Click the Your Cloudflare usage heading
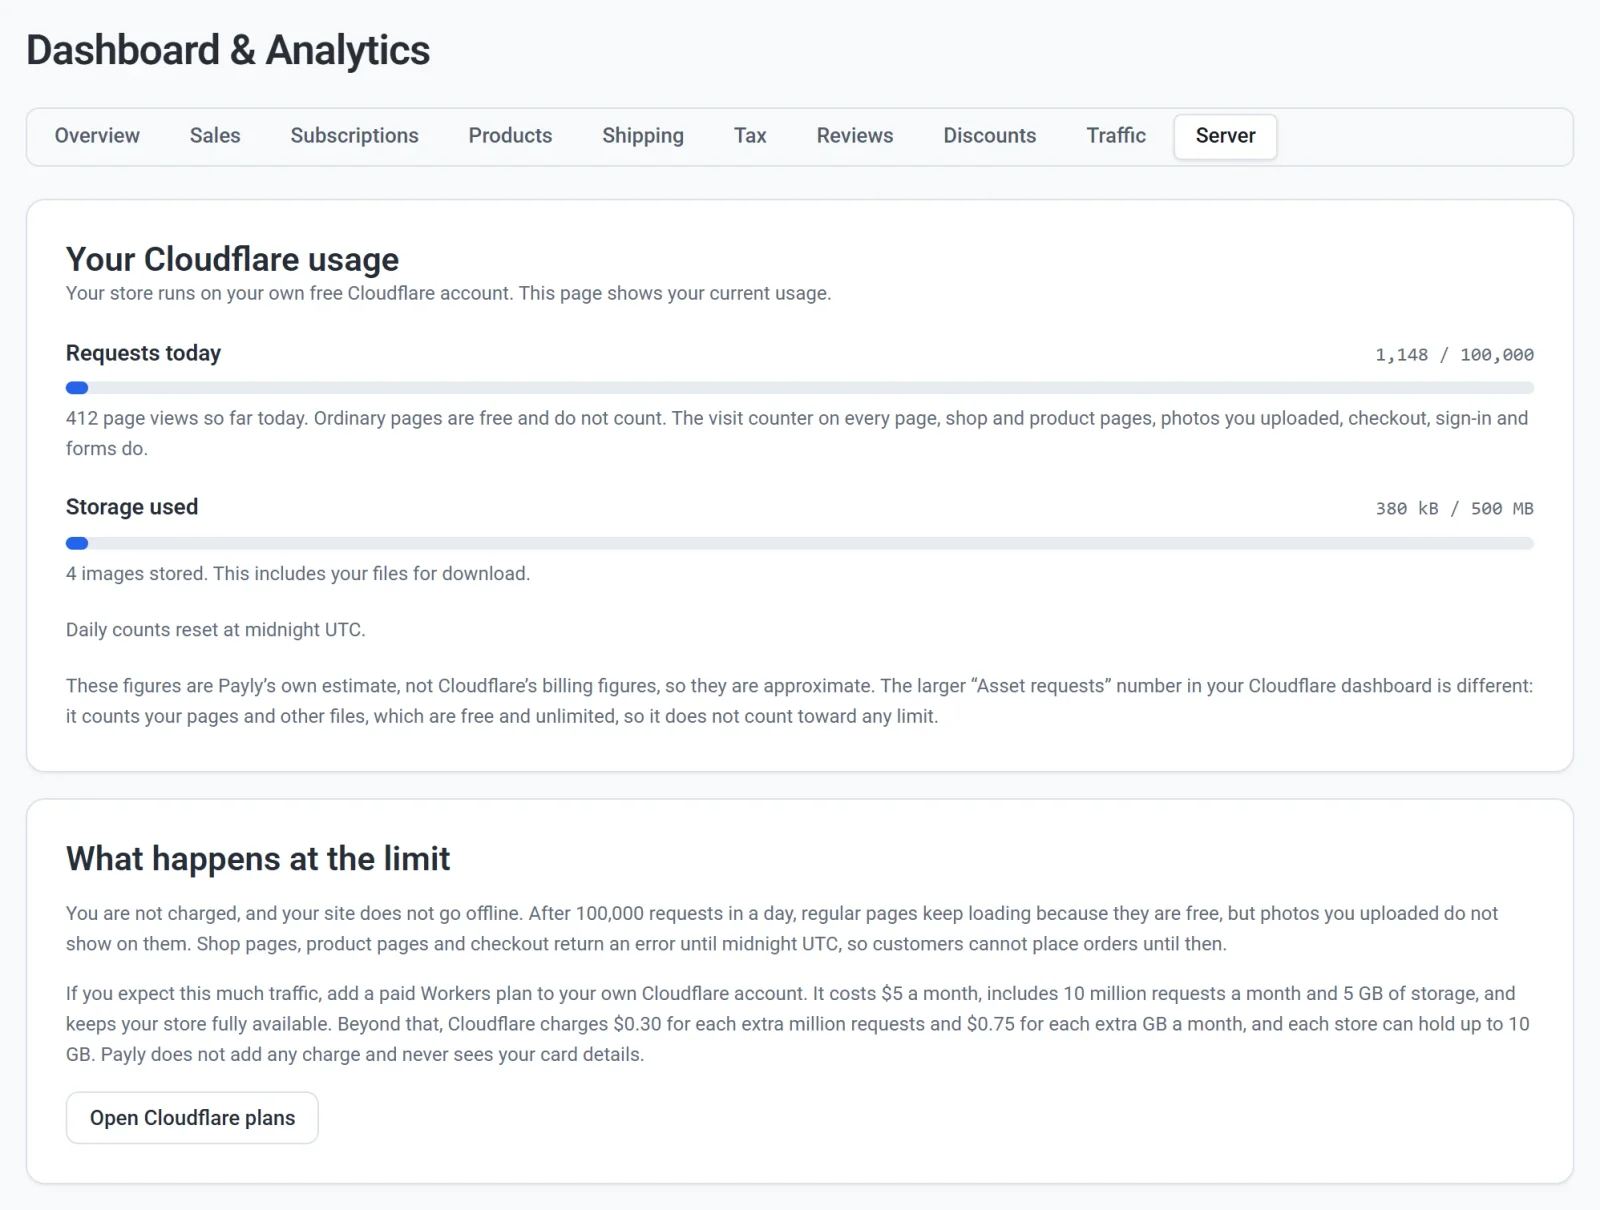 pos(232,259)
